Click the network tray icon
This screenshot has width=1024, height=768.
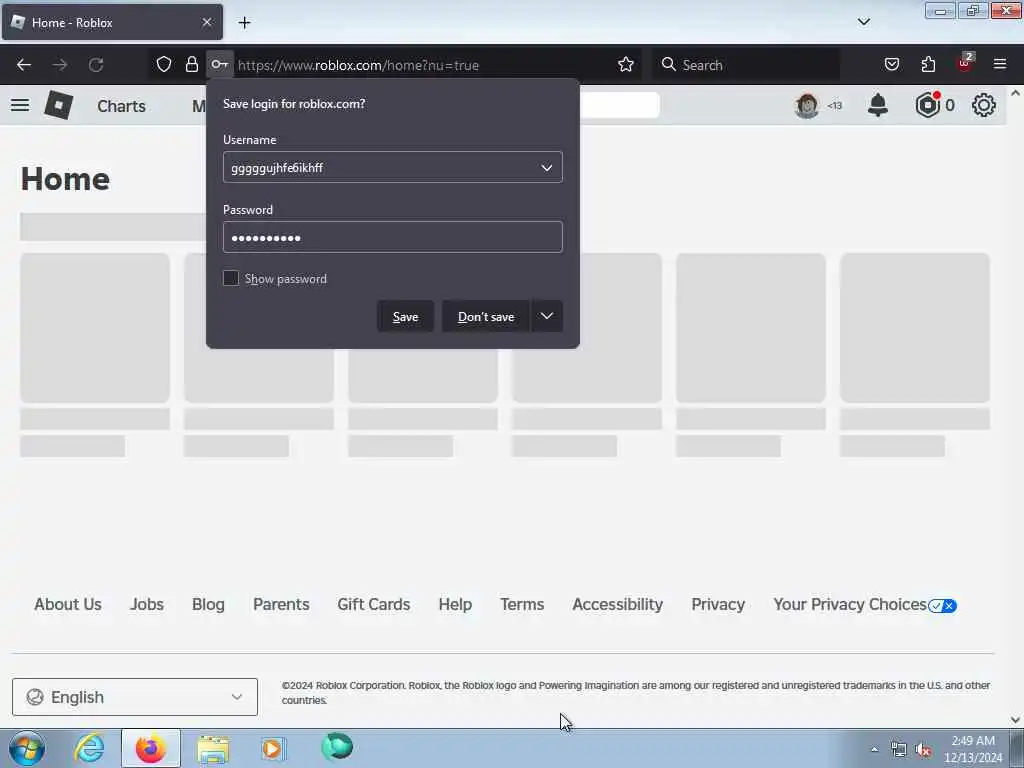click(x=899, y=750)
